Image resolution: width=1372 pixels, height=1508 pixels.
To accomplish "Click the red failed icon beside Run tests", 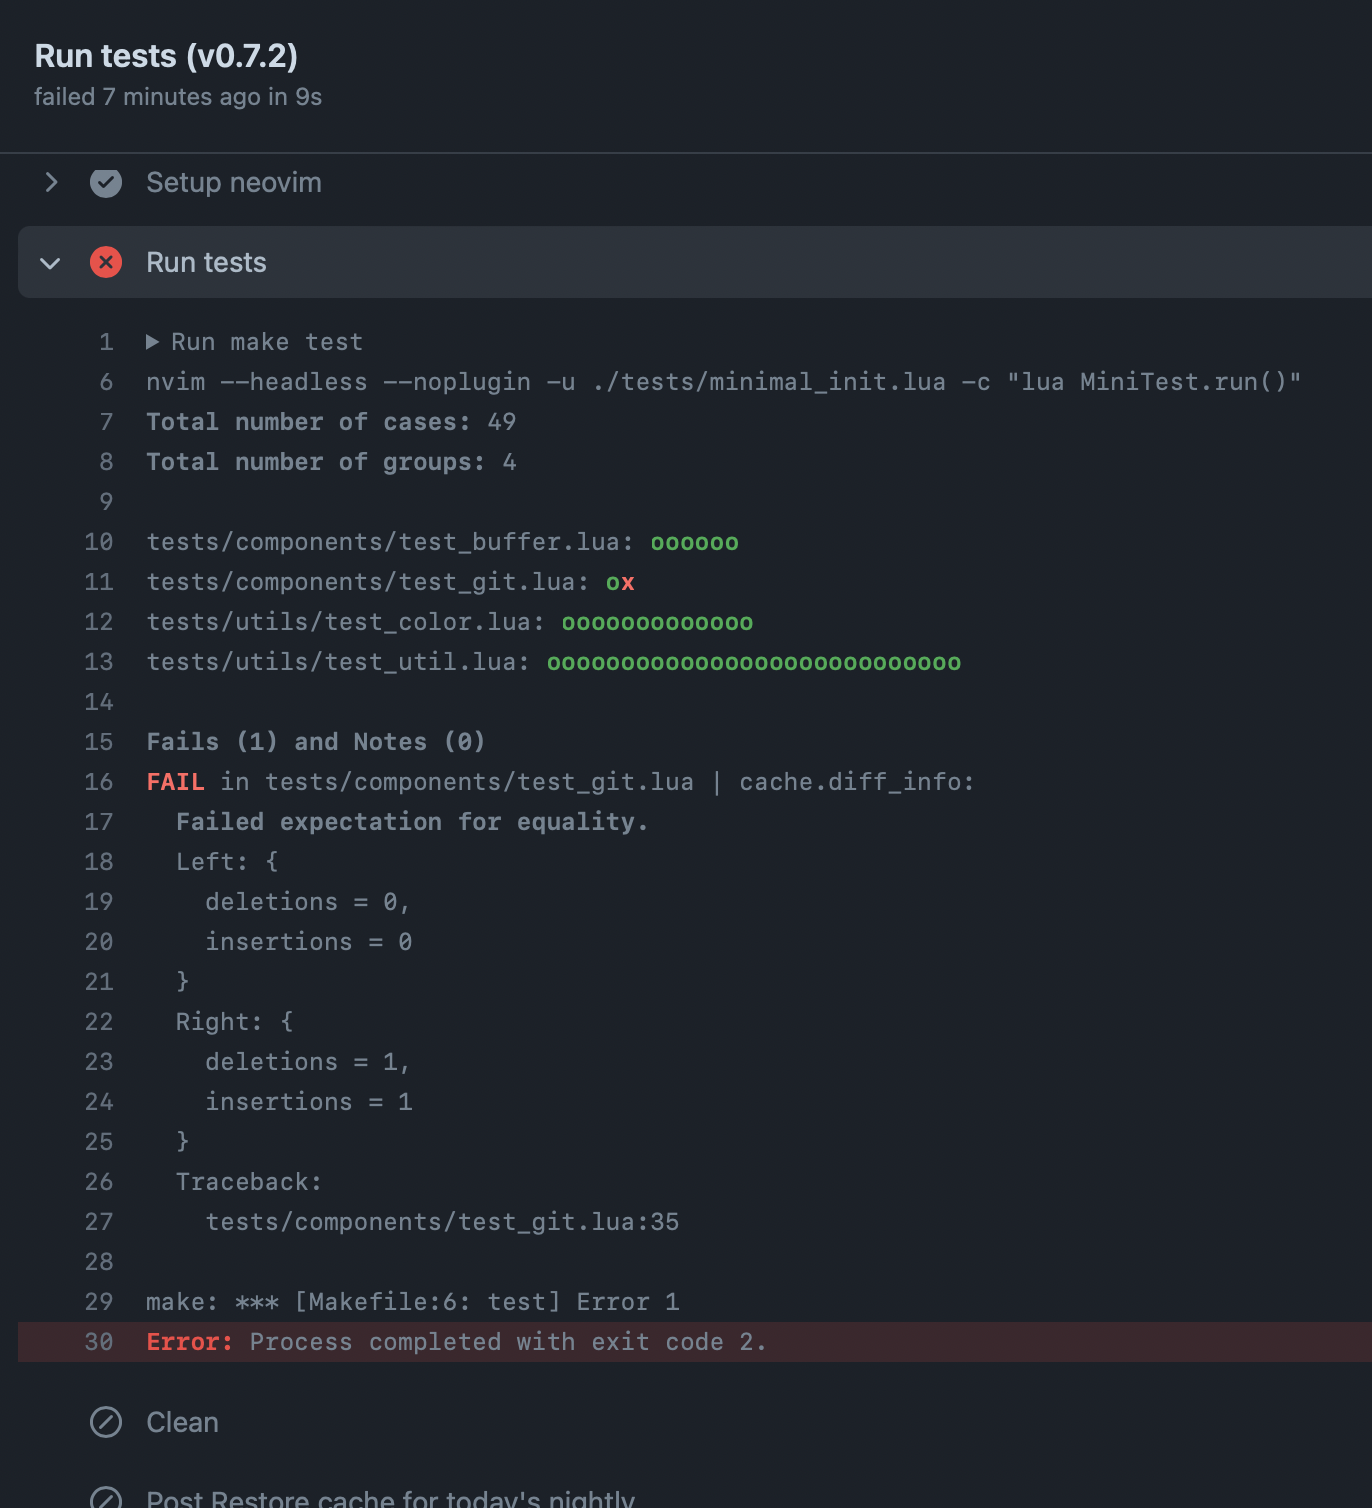I will pos(106,262).
